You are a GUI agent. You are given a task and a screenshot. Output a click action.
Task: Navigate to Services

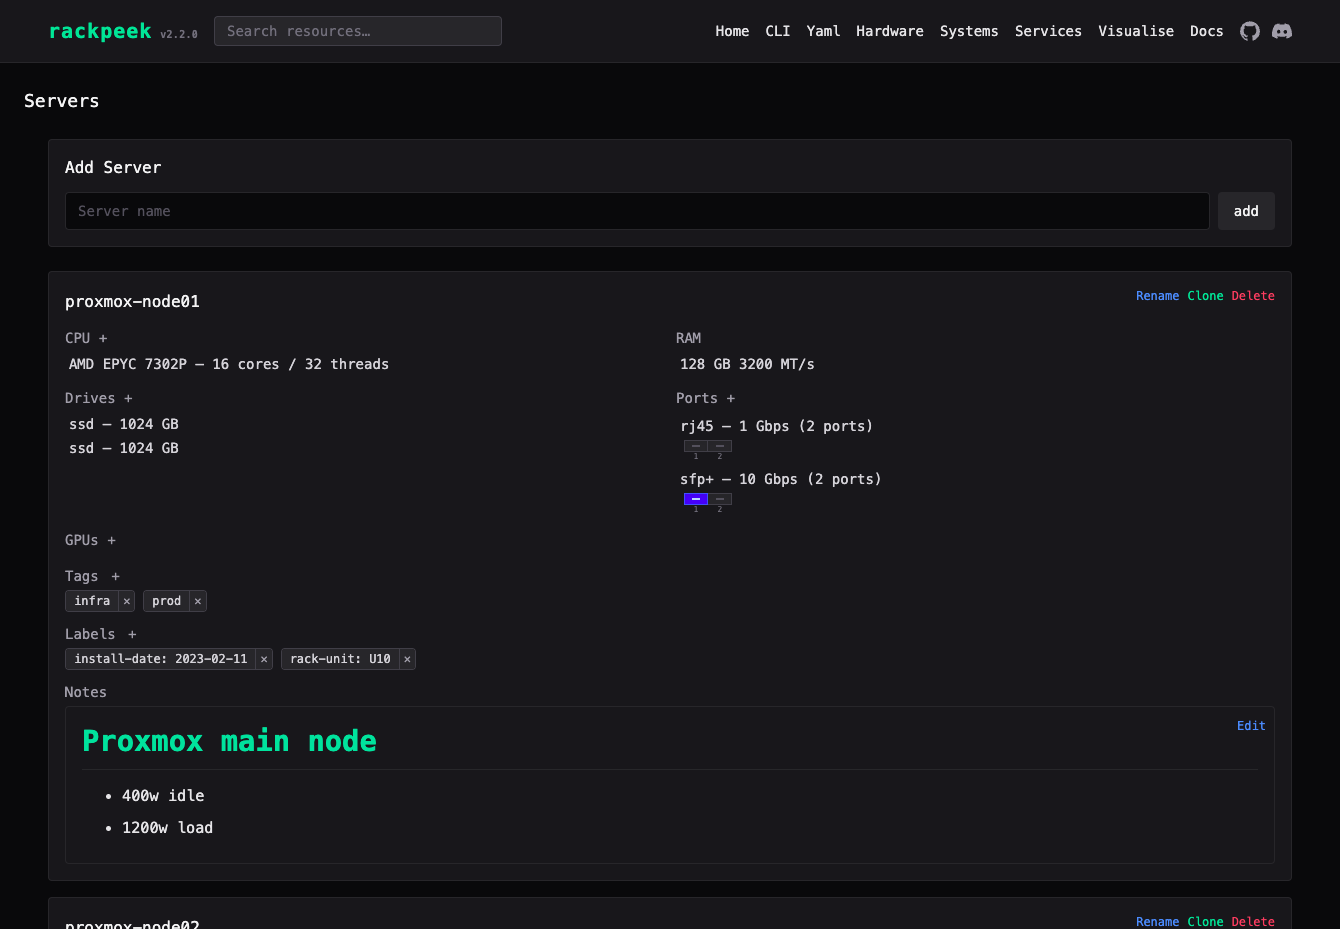point(1048,31)
